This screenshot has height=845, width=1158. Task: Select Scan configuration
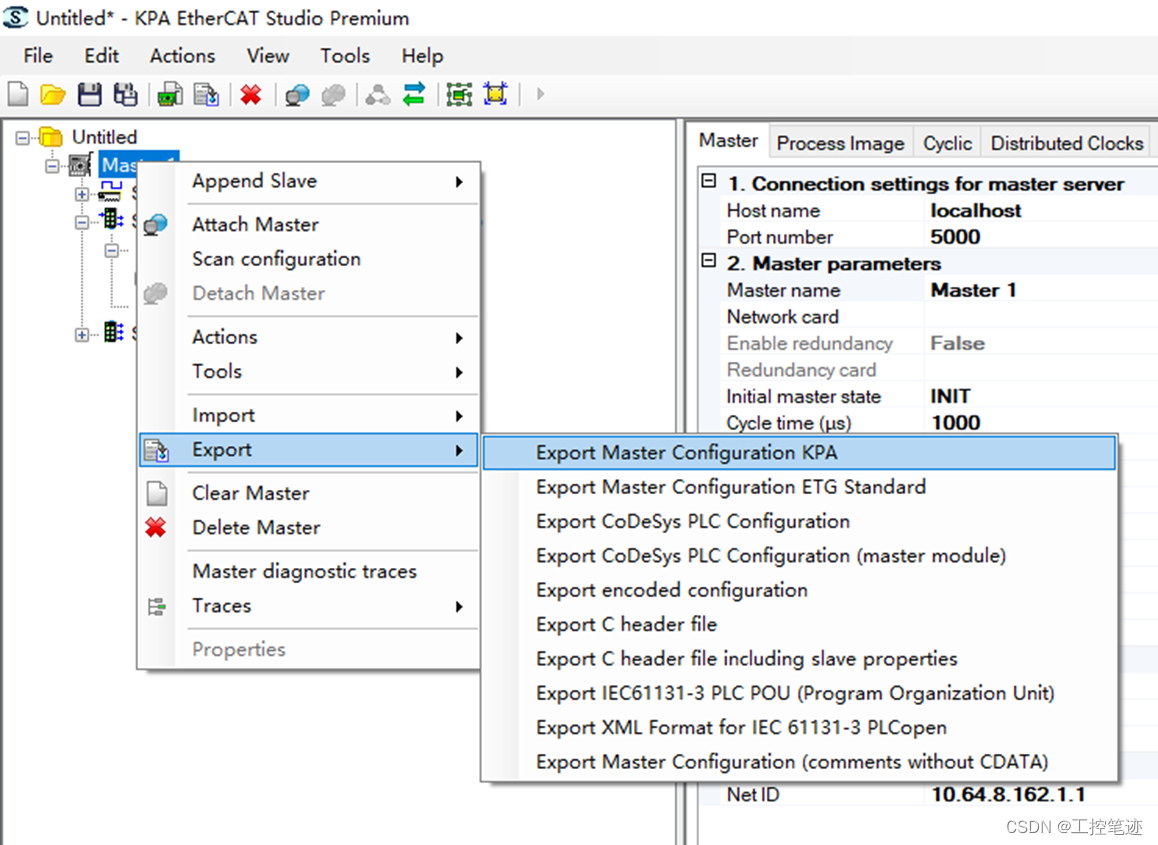(309, 259)
